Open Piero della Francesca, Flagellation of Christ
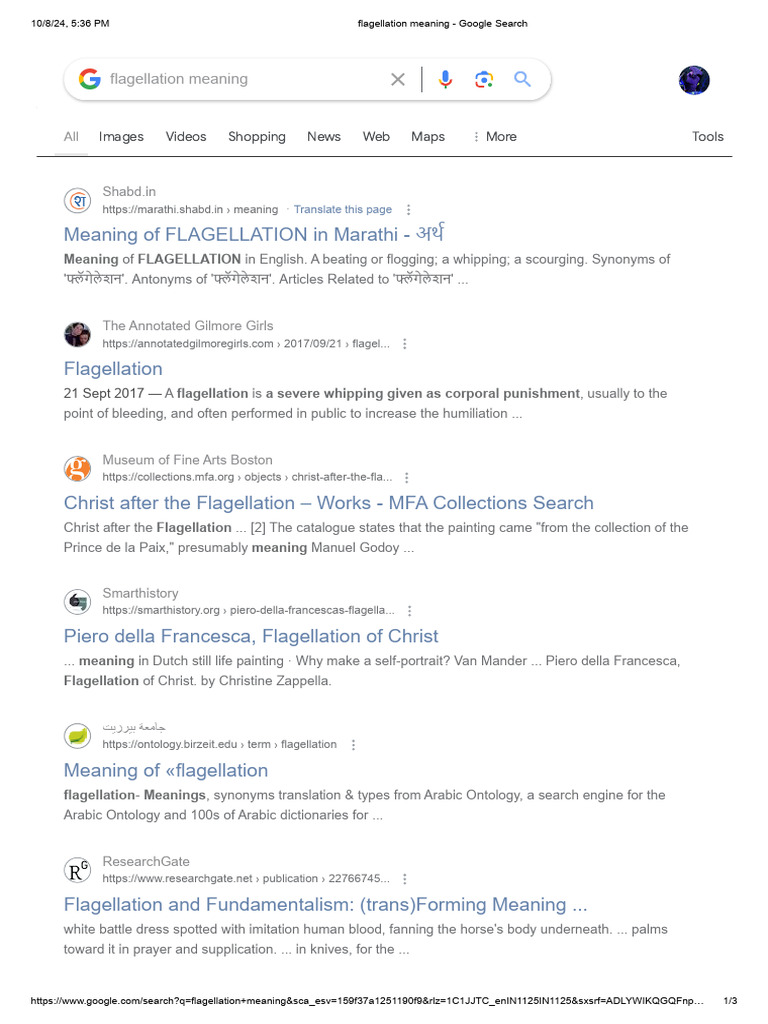This screenshot has width=768, height=1024. [251, 636]
